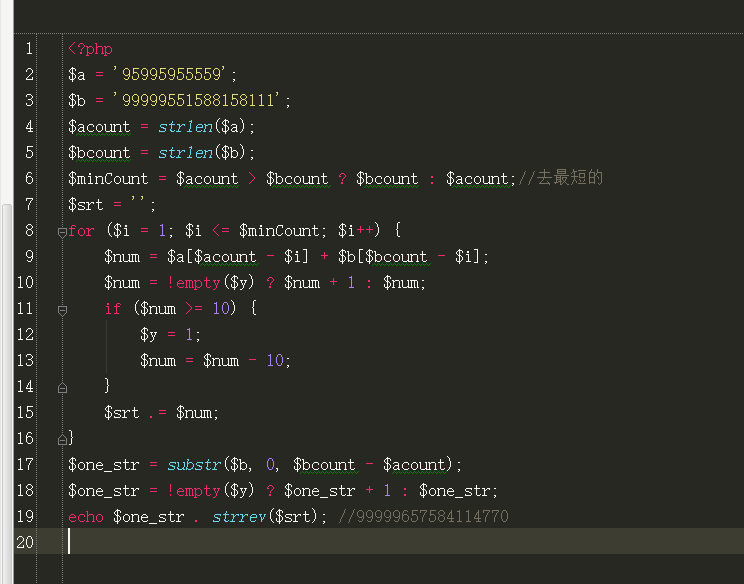Click the '95995955559' string literal
744x584 pixels.
pos(172,75)
